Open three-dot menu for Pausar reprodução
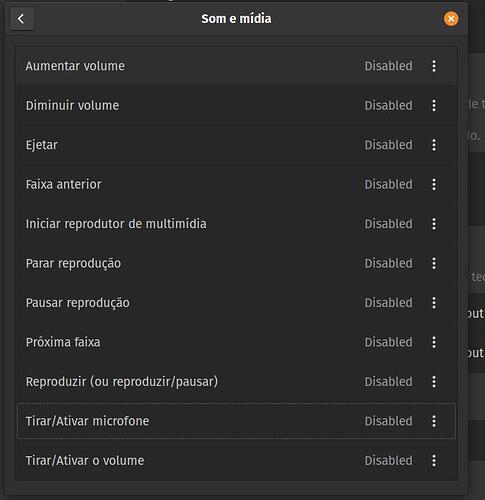 [434, 303]
